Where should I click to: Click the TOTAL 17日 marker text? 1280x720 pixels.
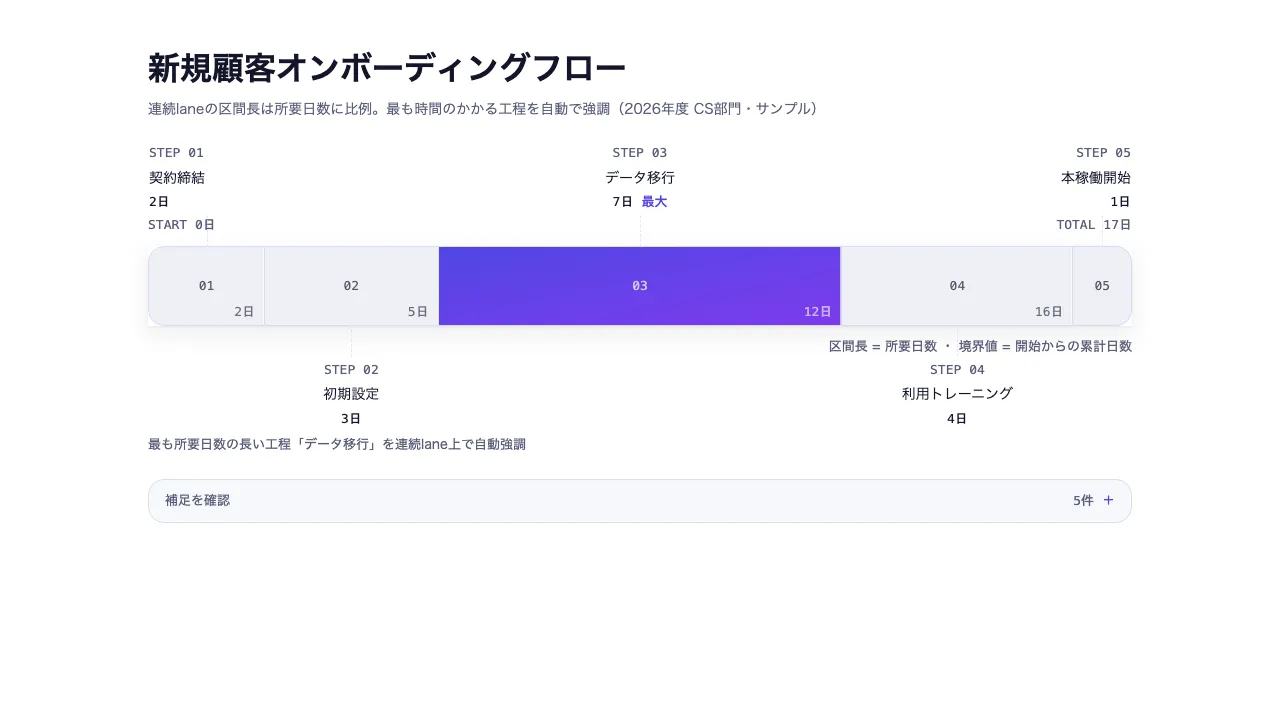[1094, 225]
